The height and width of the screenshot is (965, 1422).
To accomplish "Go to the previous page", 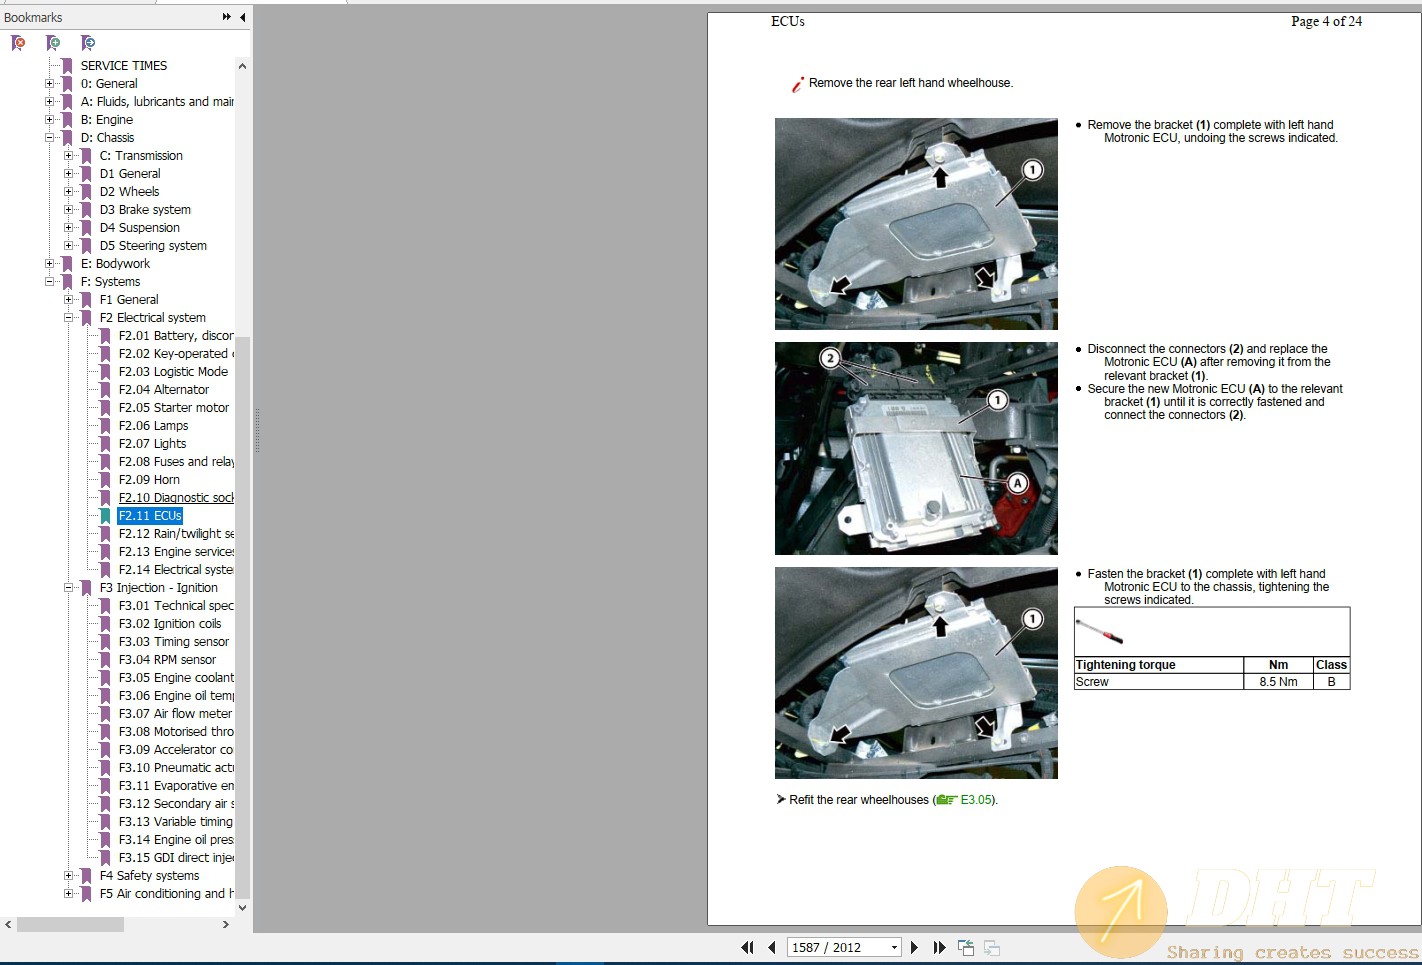I will point(772,947).
